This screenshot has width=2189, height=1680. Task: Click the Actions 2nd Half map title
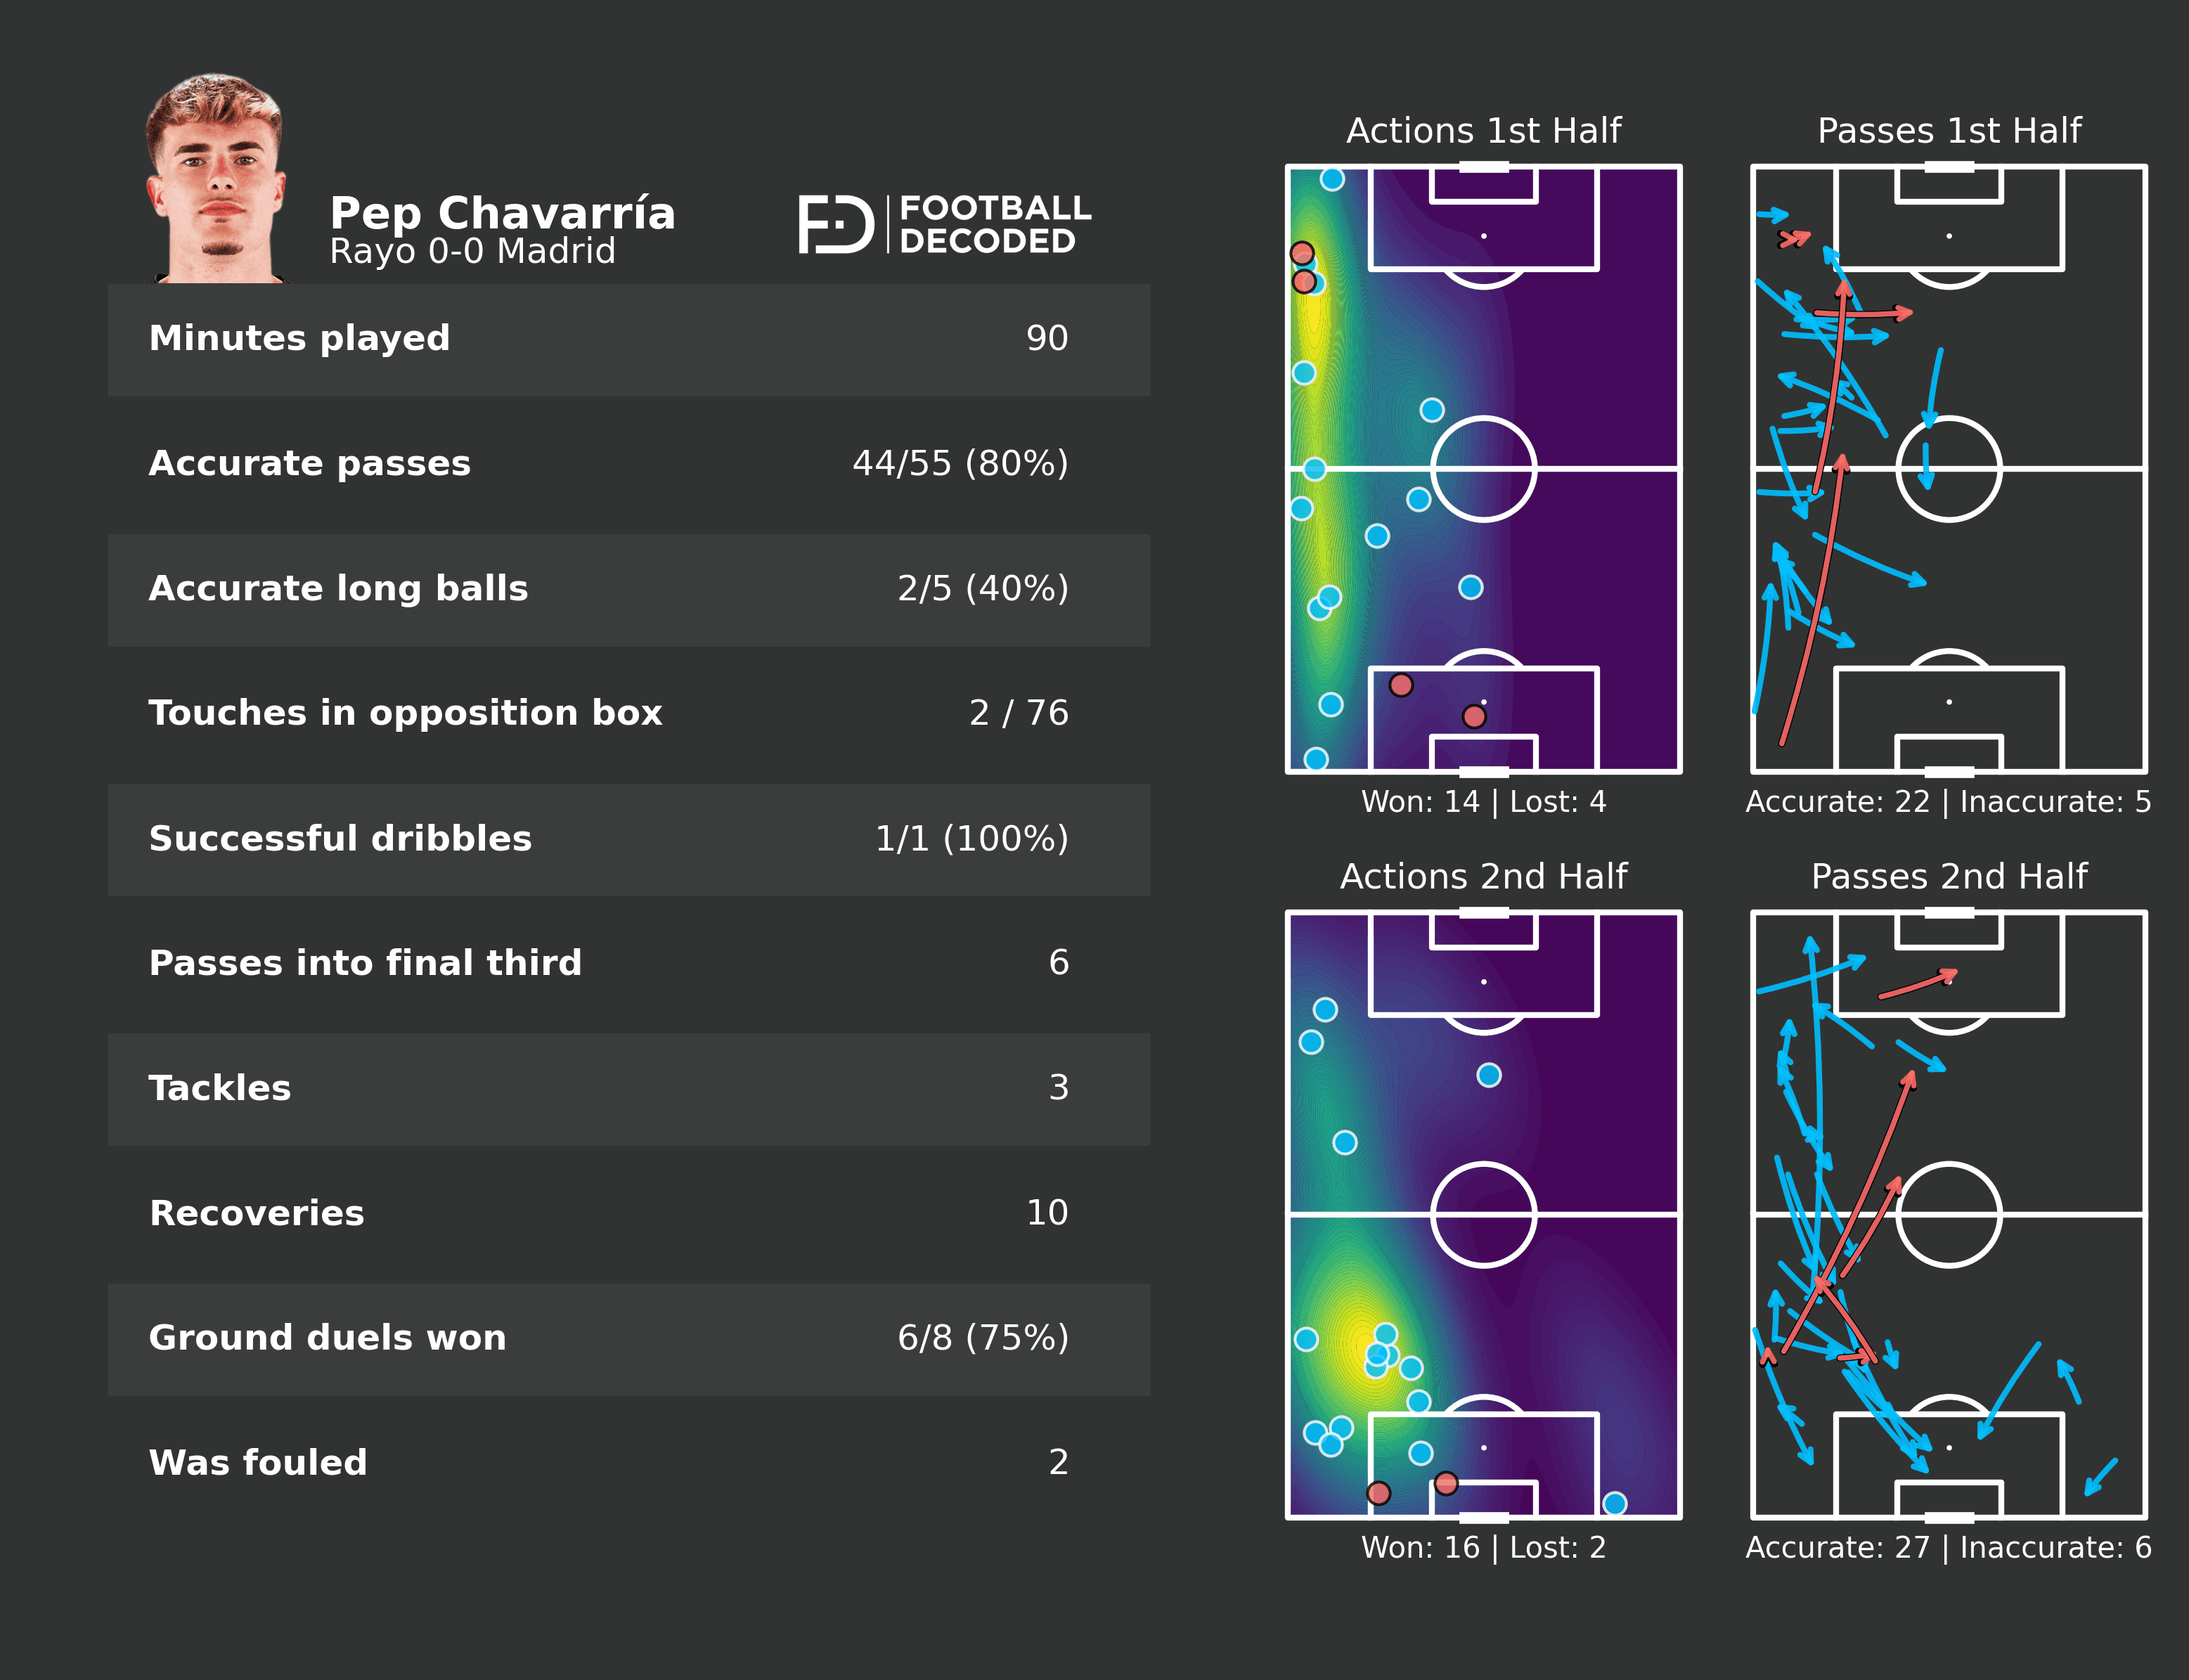[1483, 877]
